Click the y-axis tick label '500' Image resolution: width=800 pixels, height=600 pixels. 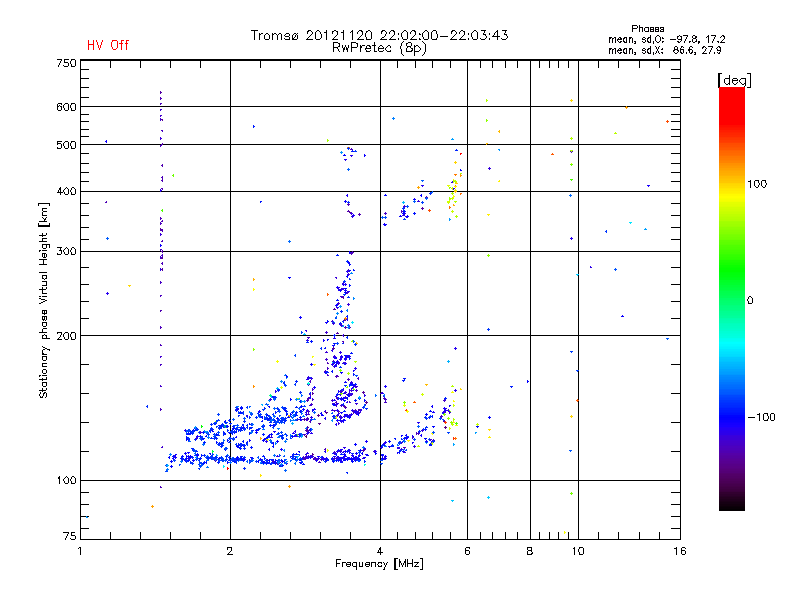[66, 145]
